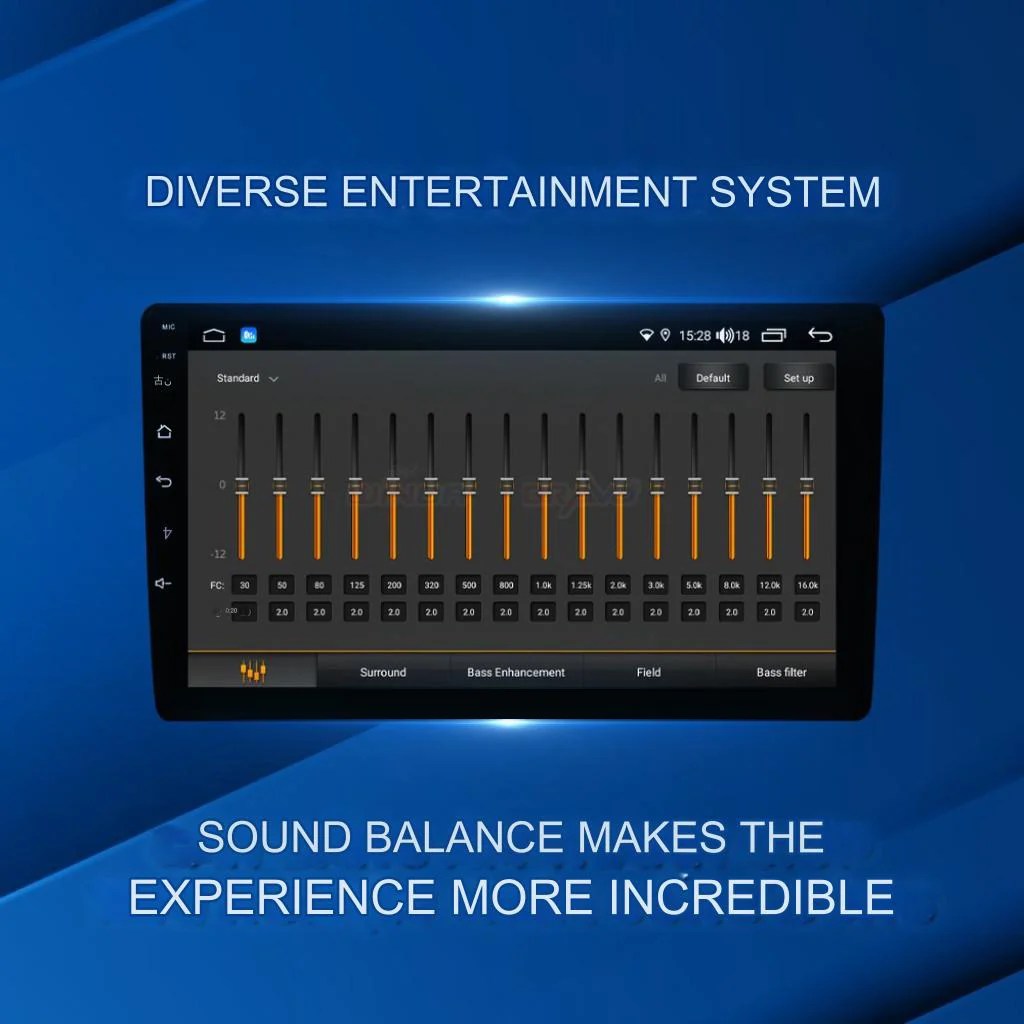Select the FC frequency box 8.0k
Viewport: 1024px width, 1024px height.
click(731, 585)
